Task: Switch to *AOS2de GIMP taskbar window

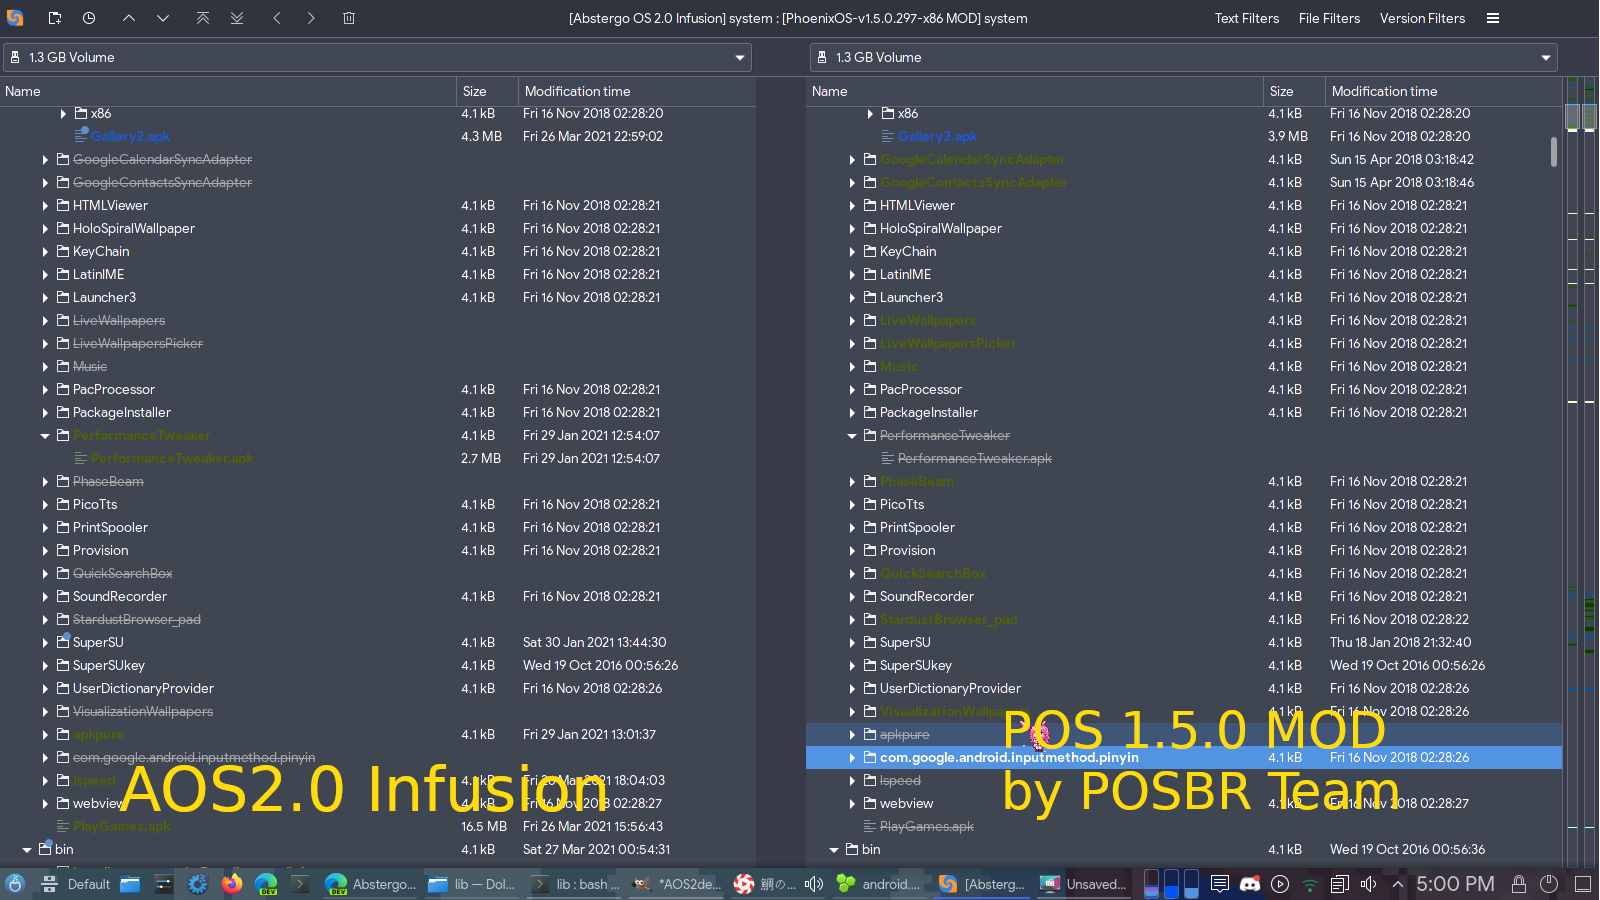Action: pos(678,884)
